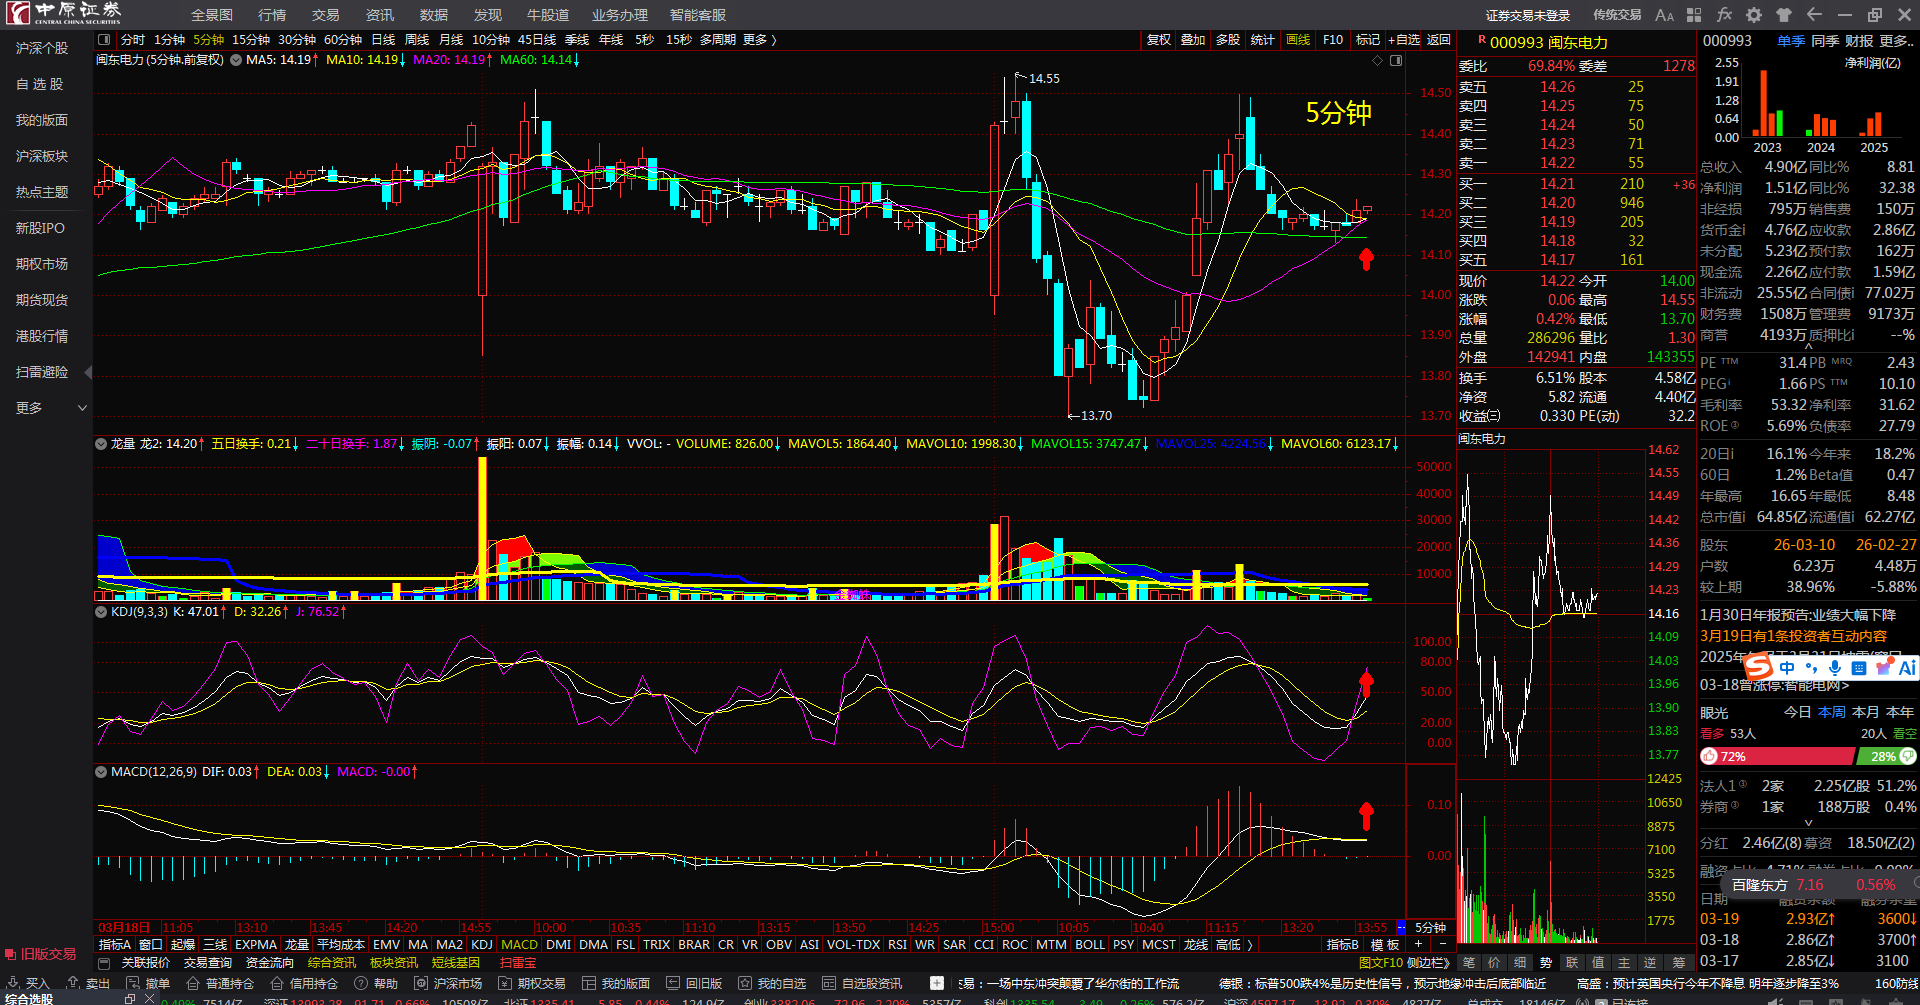Open the KDJ indicator dropdown circle
The height and width of the screenshot is (1005, 1920).
tap(101, 612)
